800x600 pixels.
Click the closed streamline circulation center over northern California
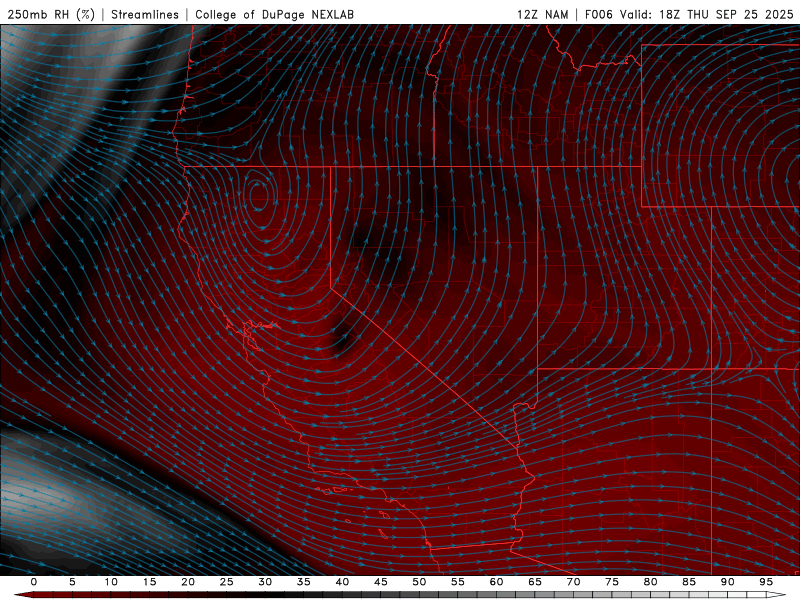click(x=259, y=196)
